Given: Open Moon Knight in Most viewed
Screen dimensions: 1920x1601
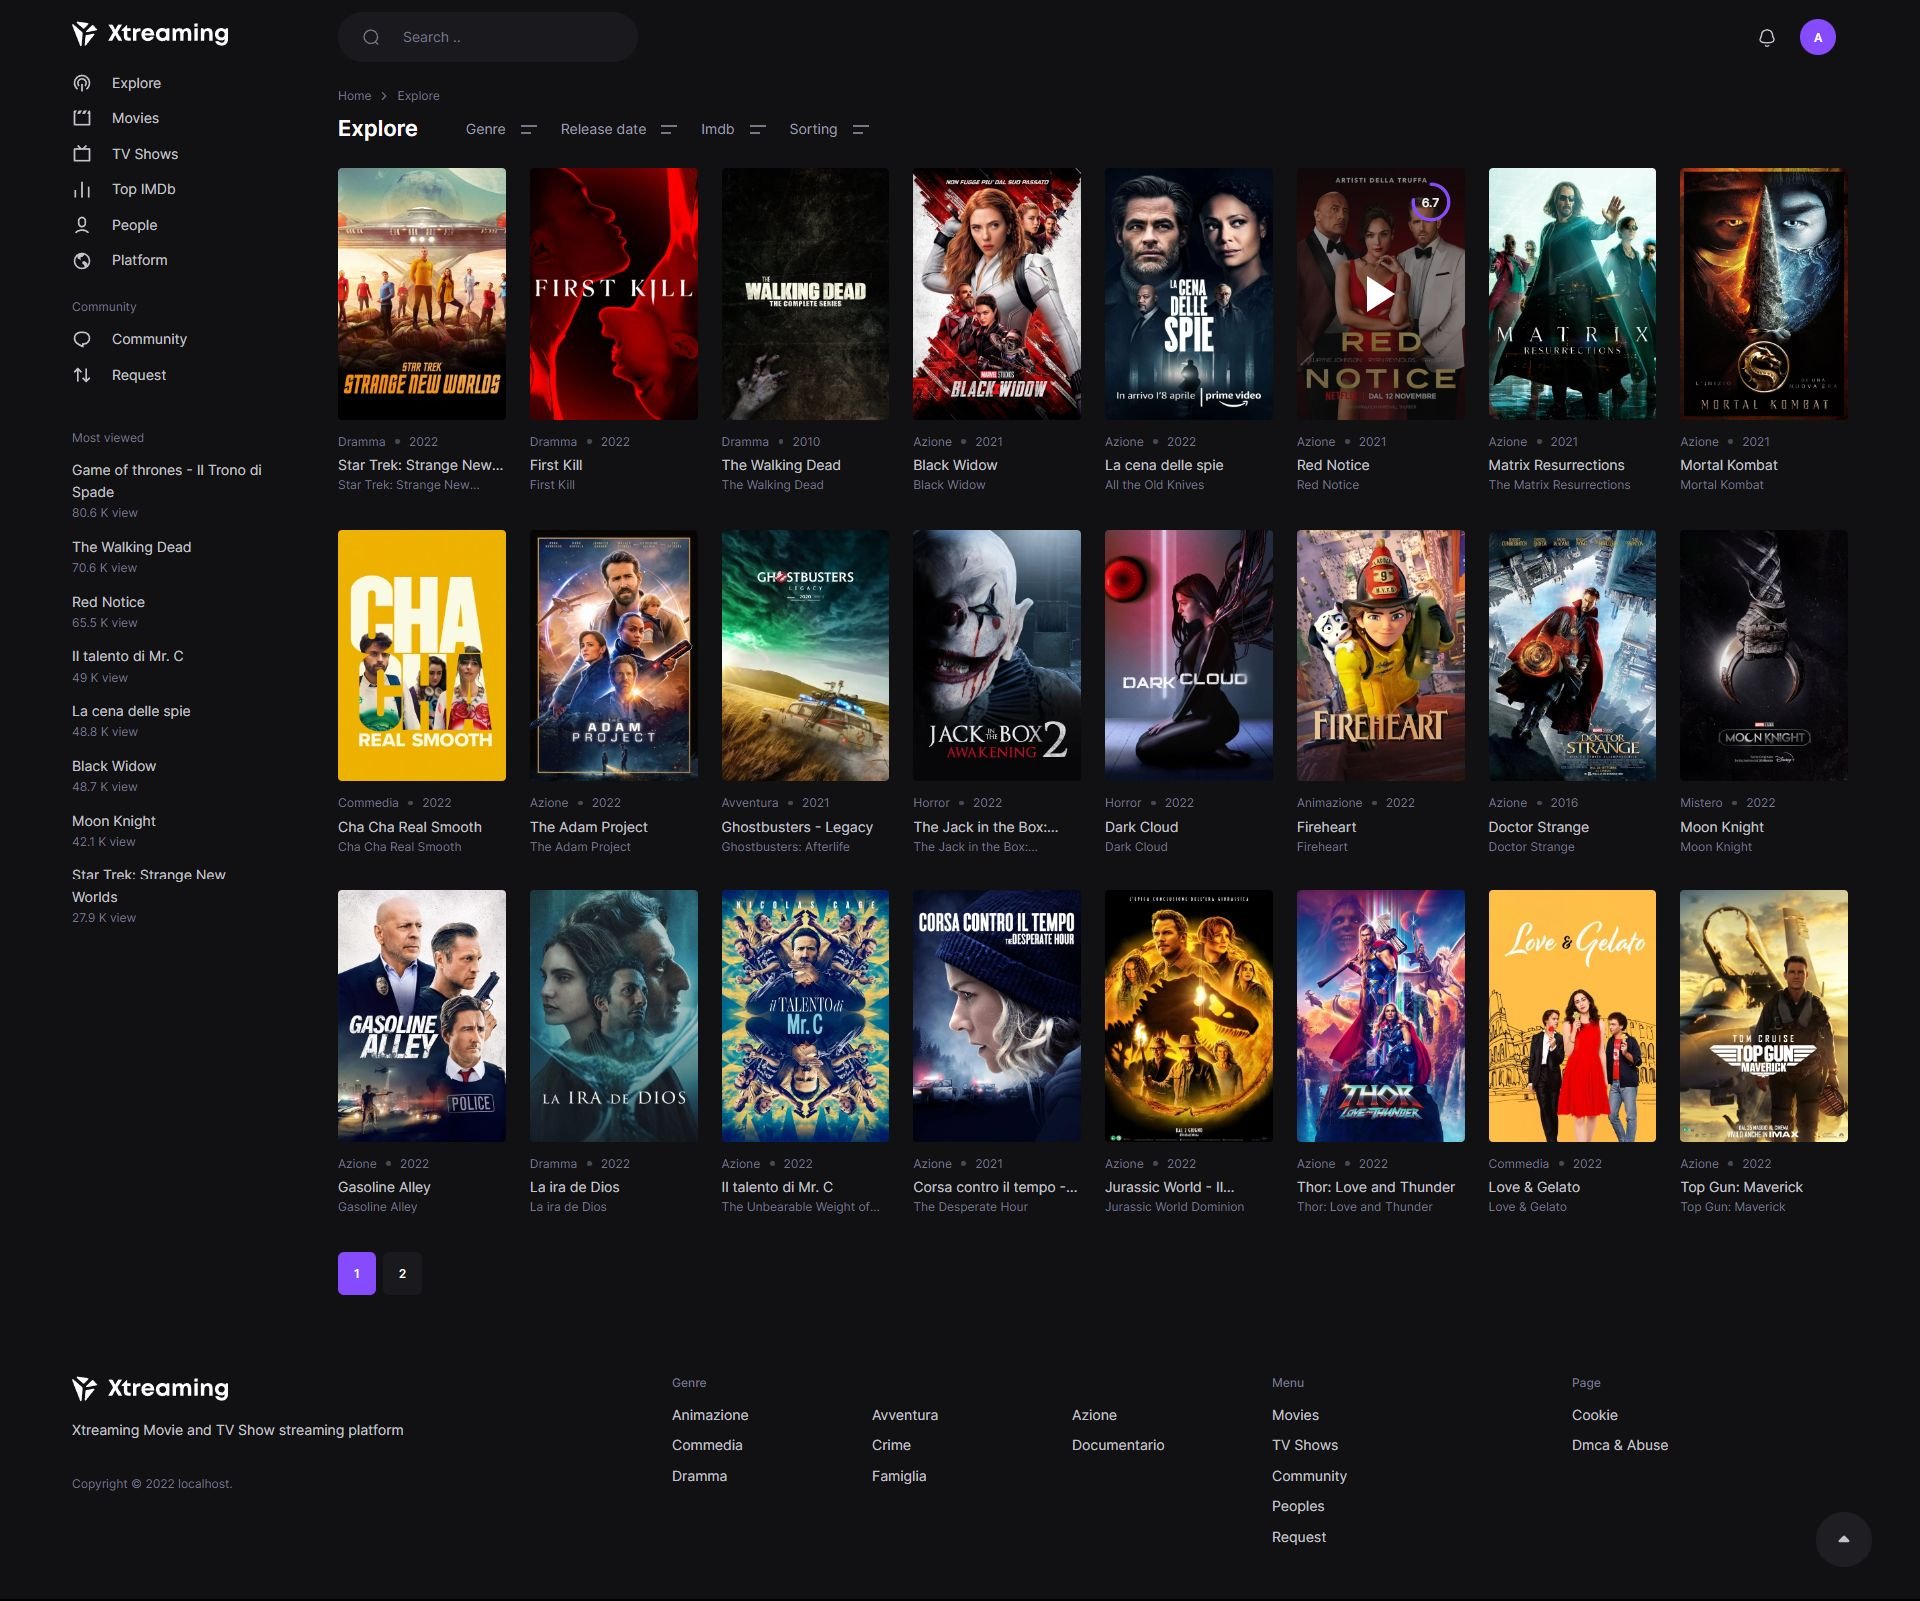Looking at the screenshot, I should (114, 821).
